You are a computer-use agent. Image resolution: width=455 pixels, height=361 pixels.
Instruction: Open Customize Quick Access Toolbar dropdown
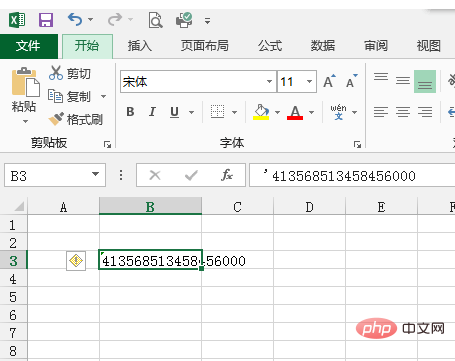207,21
